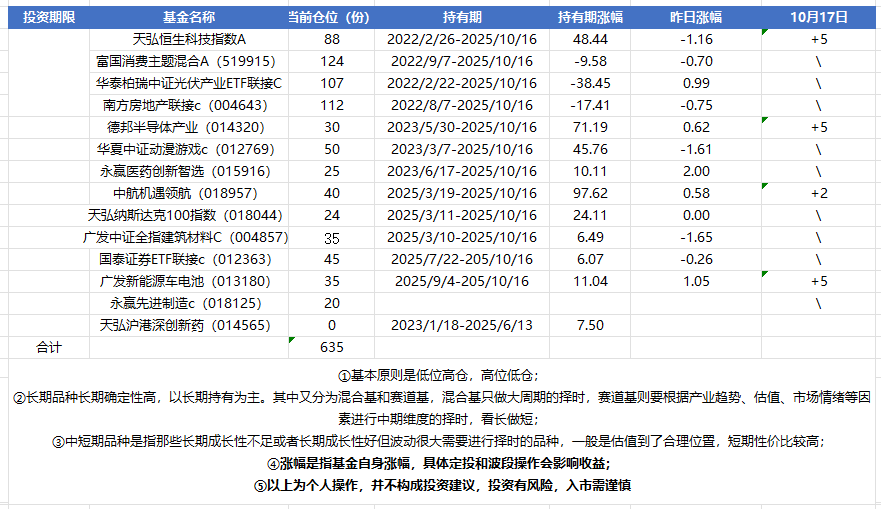Screen dimensions: 881x509
Task: Click holding return value 11.04
Action: click(x=590, y=281)
